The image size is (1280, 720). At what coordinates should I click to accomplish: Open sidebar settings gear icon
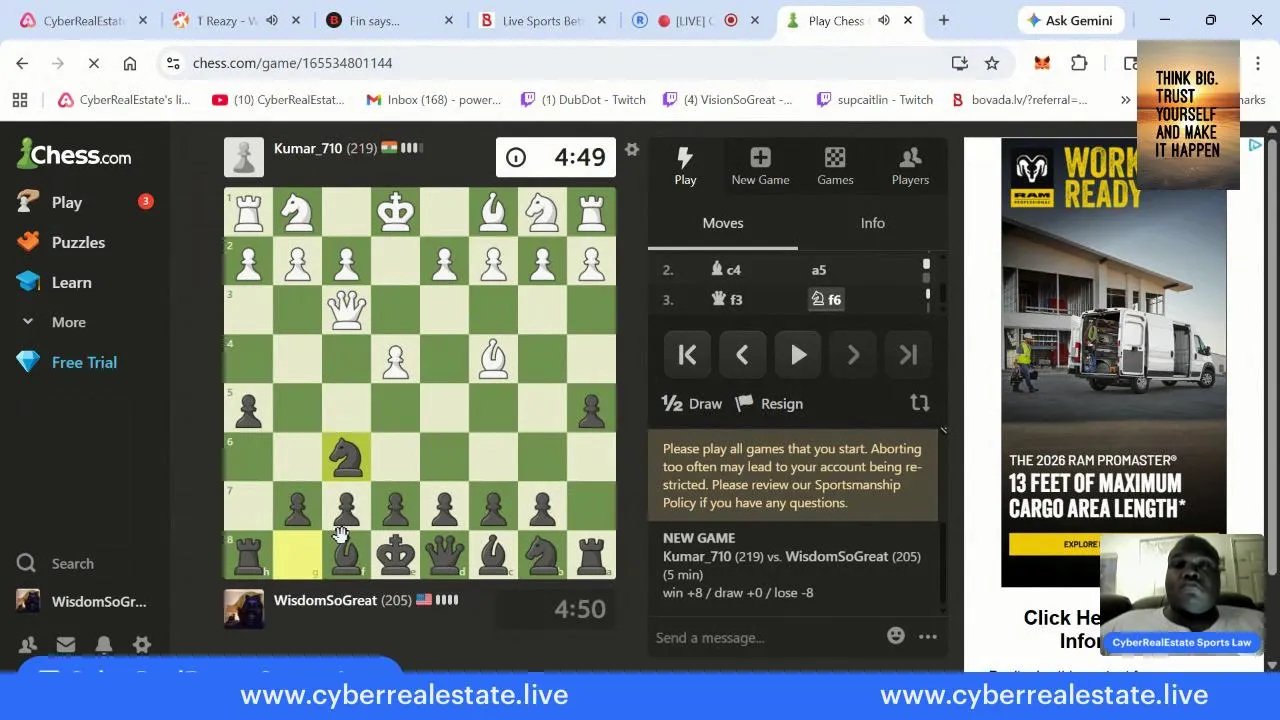point(142,645)
